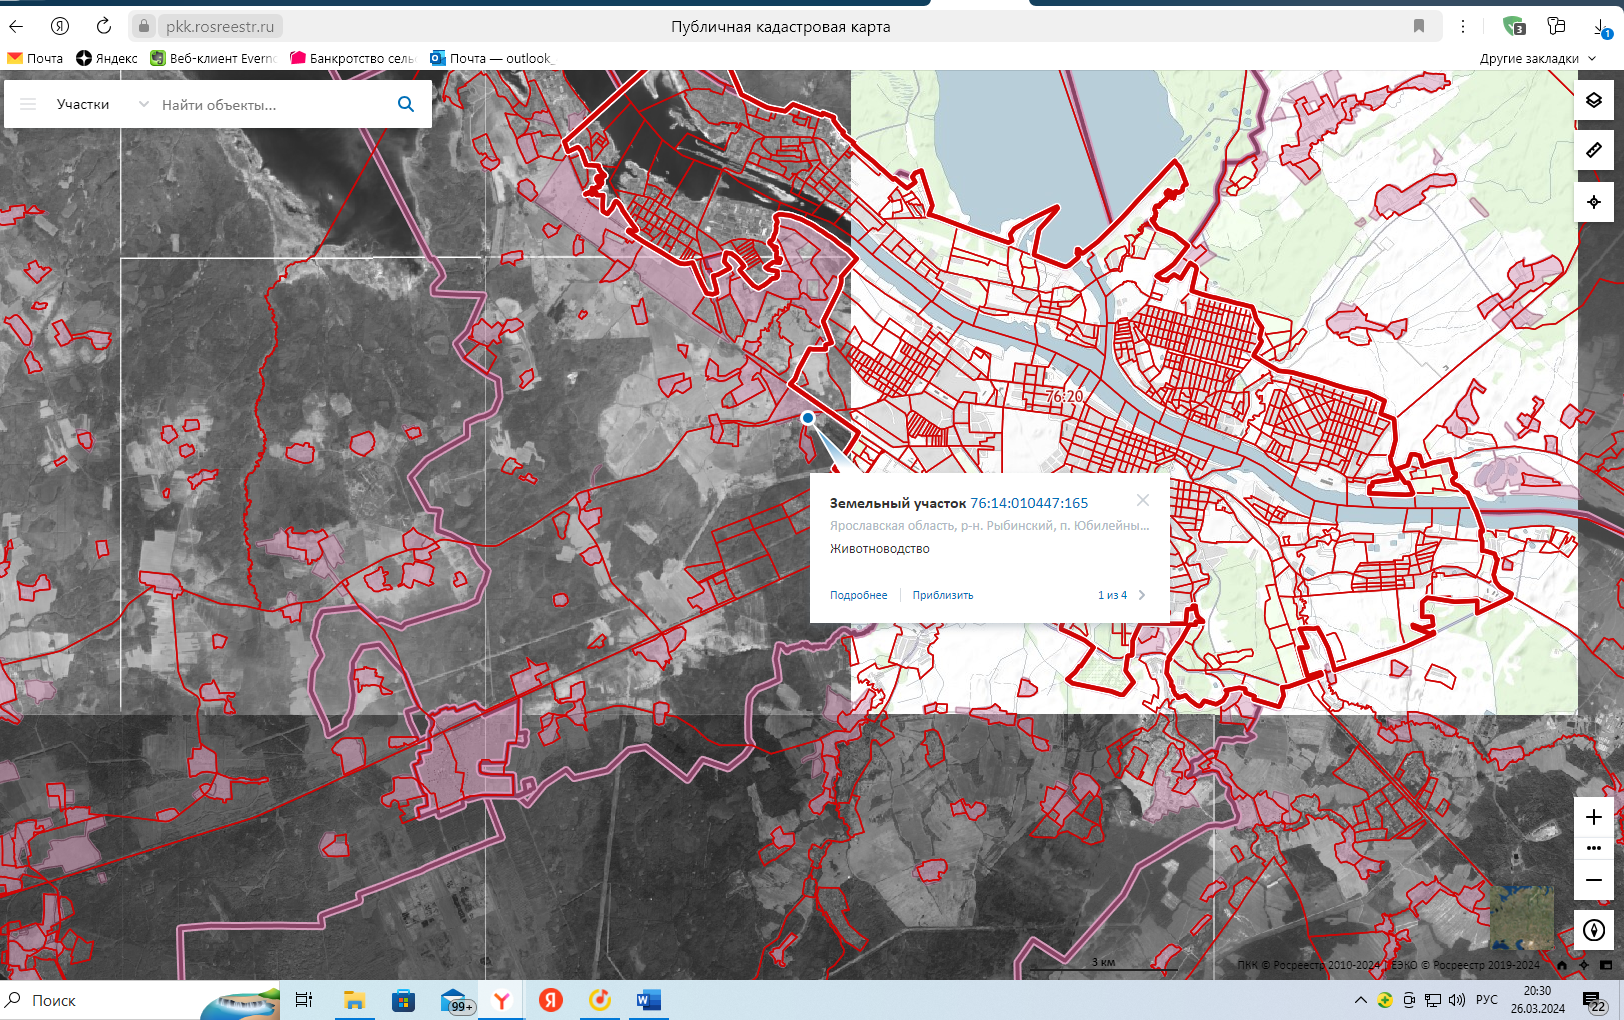Reset map orientation with compass button
Image resolution: width=1624 pixels, height=1020 pixels.
point(1594,930)
